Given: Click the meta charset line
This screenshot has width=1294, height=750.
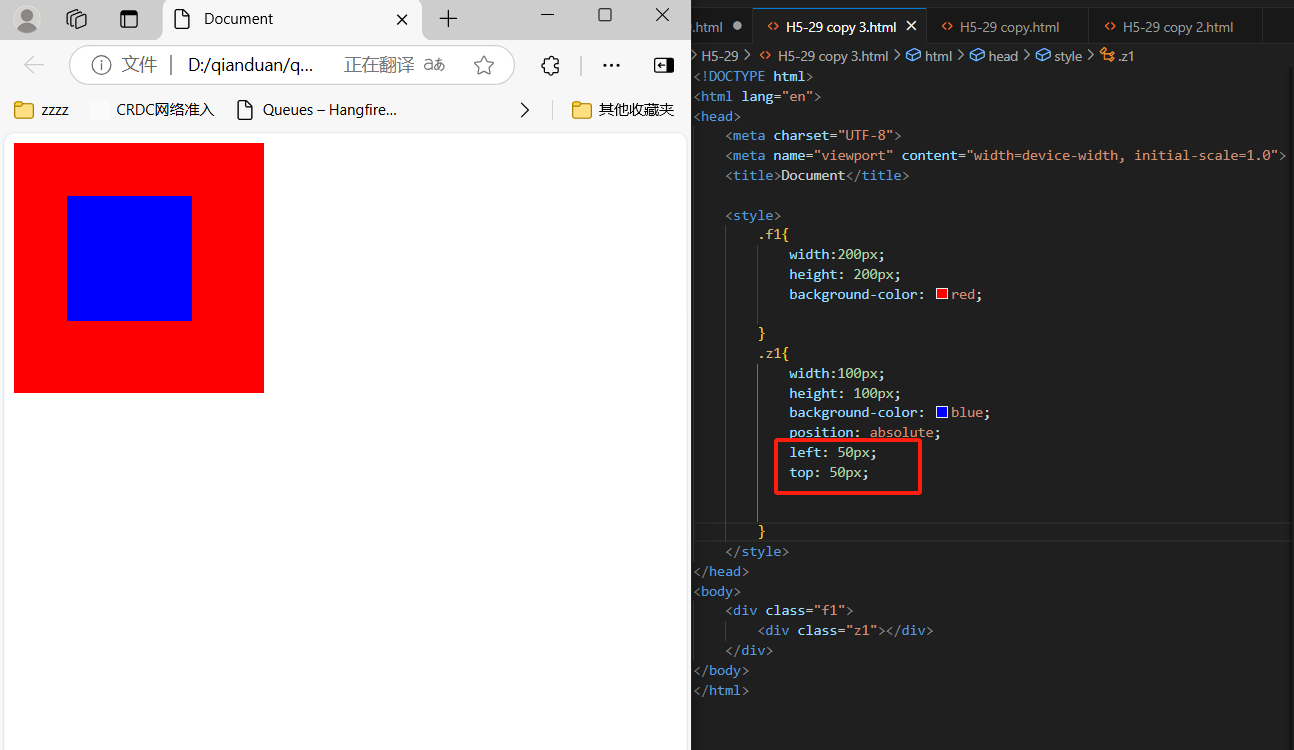Looking at the screenshot, I should 814,135.
